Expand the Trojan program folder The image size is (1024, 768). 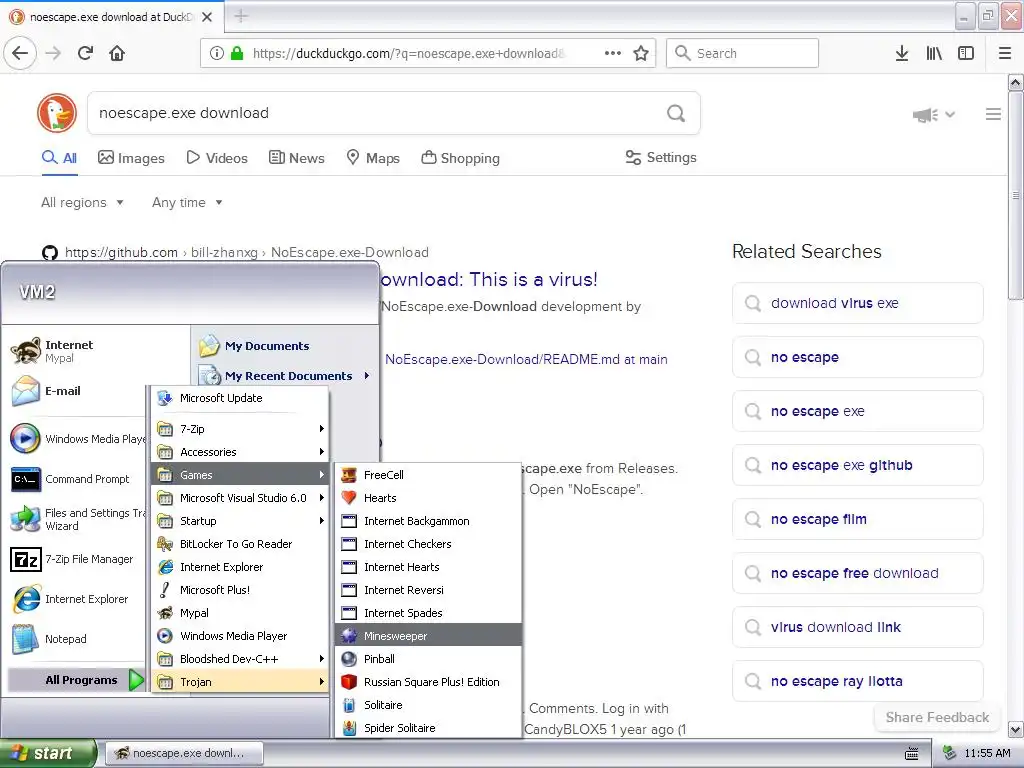tap(240, 682)
